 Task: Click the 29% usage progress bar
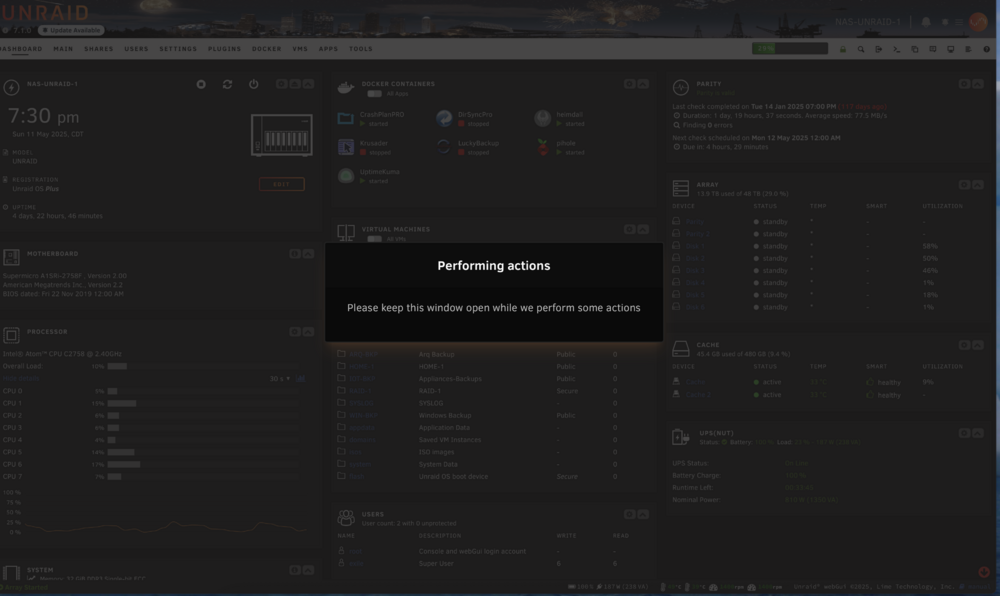(790, 48)
